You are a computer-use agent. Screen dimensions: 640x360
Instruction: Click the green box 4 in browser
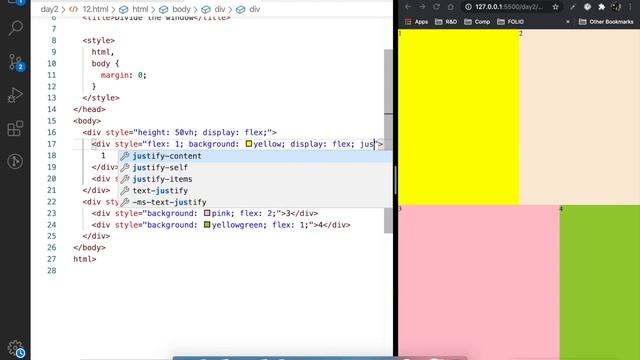click(600, 282)
